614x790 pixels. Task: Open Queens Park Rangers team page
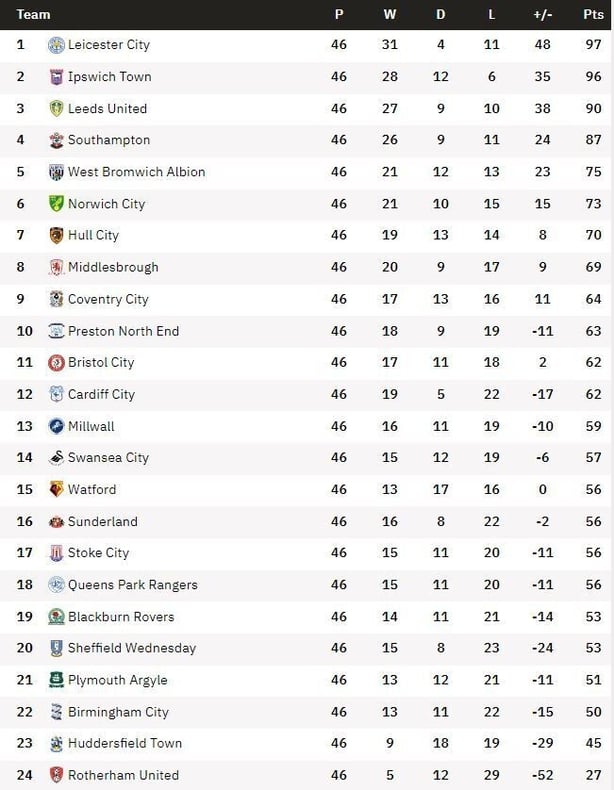pos(133,585)
